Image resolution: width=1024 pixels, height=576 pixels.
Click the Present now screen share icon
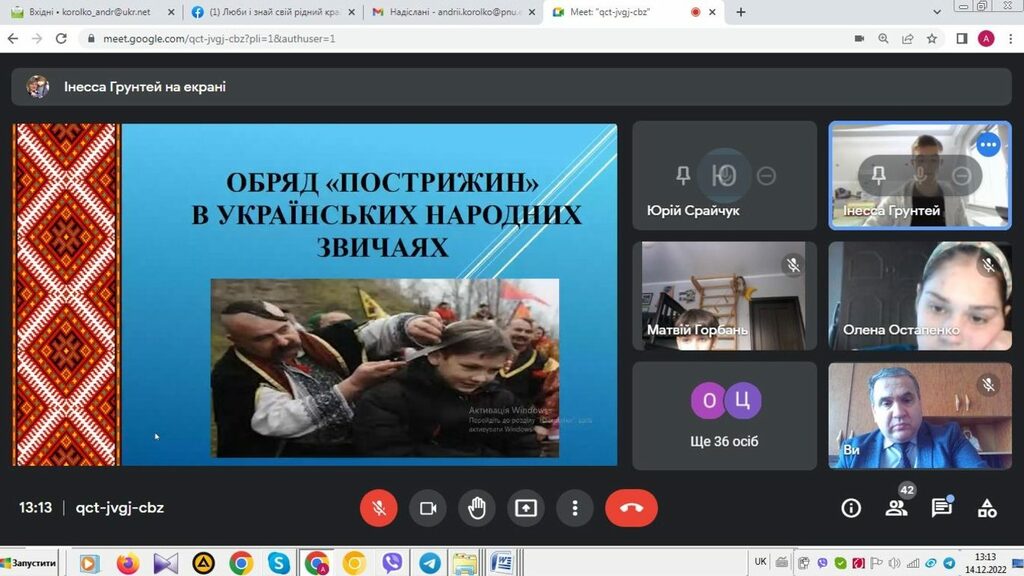click(x=526, y=508)
